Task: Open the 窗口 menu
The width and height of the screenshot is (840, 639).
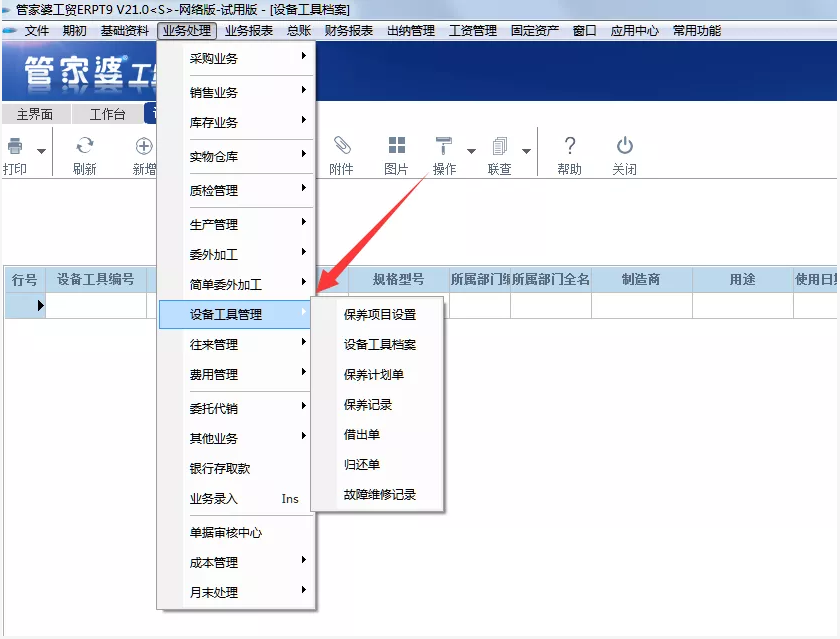Action: pos(584,31)
